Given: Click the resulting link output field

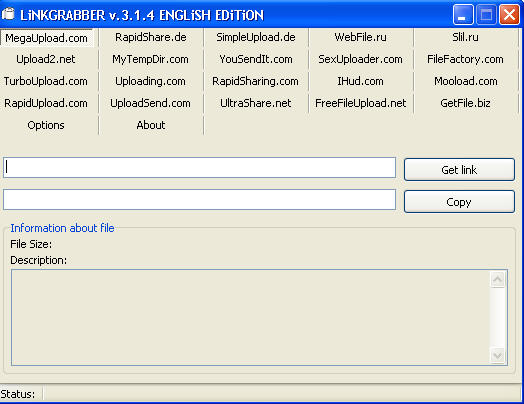Looking at the screenshot, I should [200, 200].
